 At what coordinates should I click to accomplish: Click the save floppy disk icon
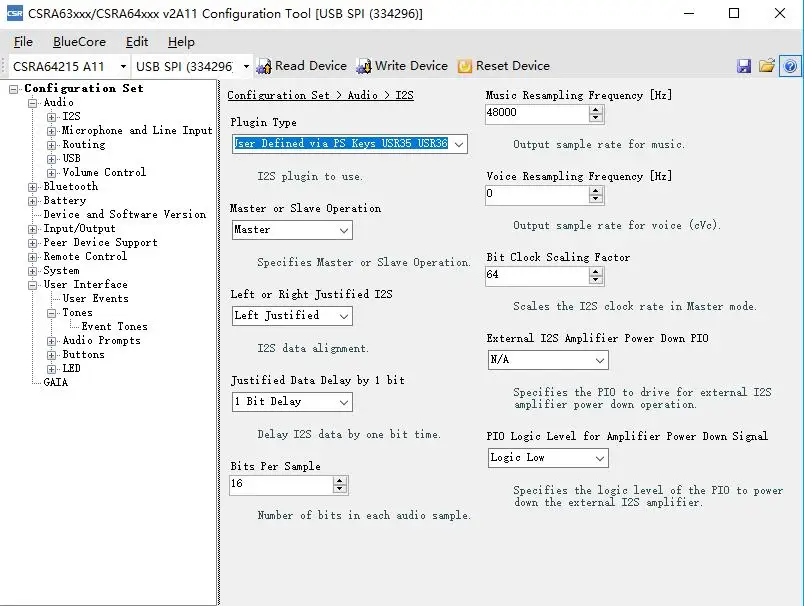[x=743, y=66]
